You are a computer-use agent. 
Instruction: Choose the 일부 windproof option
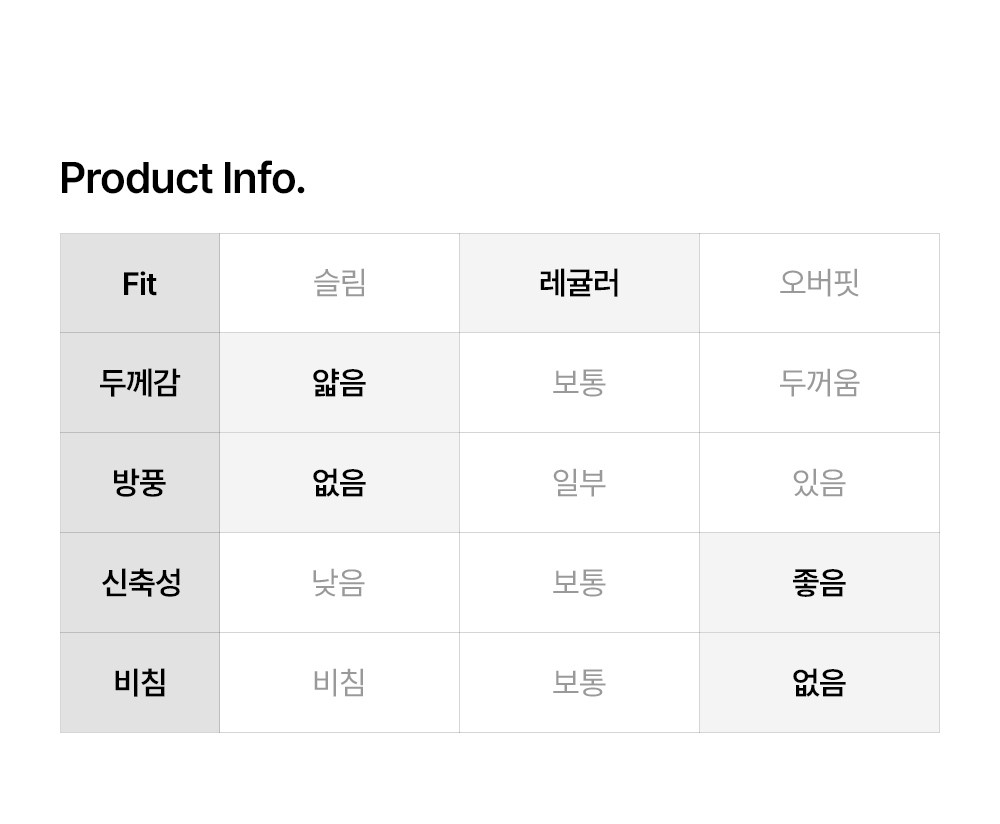point(579,483)
